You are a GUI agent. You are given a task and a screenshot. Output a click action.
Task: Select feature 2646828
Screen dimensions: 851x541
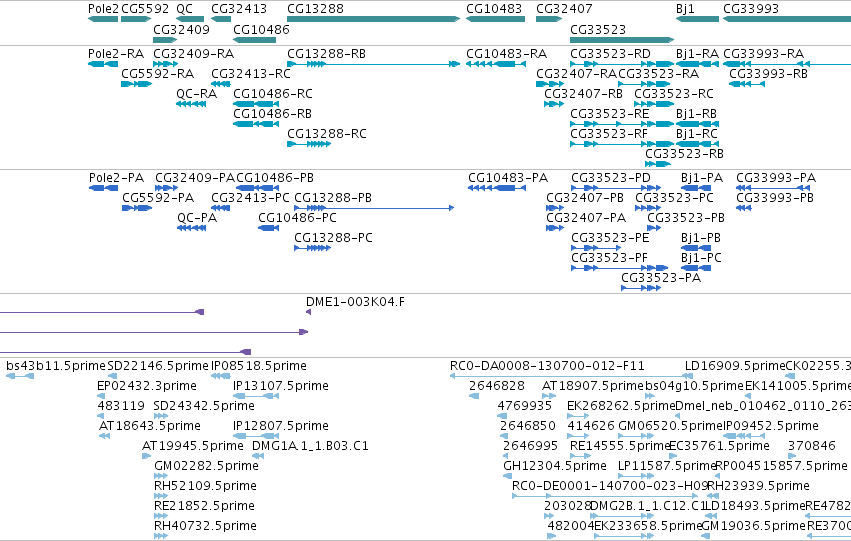click(x=497, y=386)
